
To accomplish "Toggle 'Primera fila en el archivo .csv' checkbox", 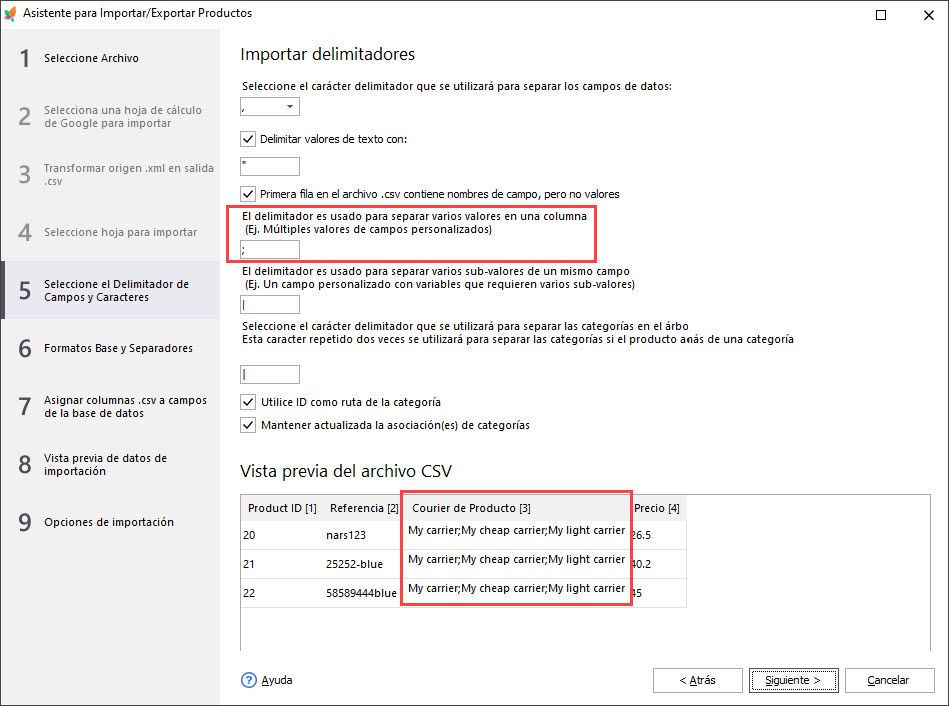I will 248,194.
